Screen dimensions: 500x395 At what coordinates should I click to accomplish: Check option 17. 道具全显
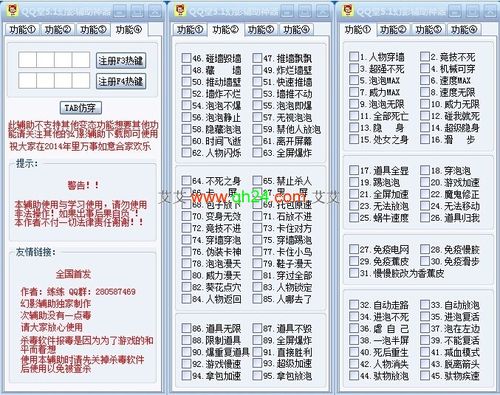point(354,170)
